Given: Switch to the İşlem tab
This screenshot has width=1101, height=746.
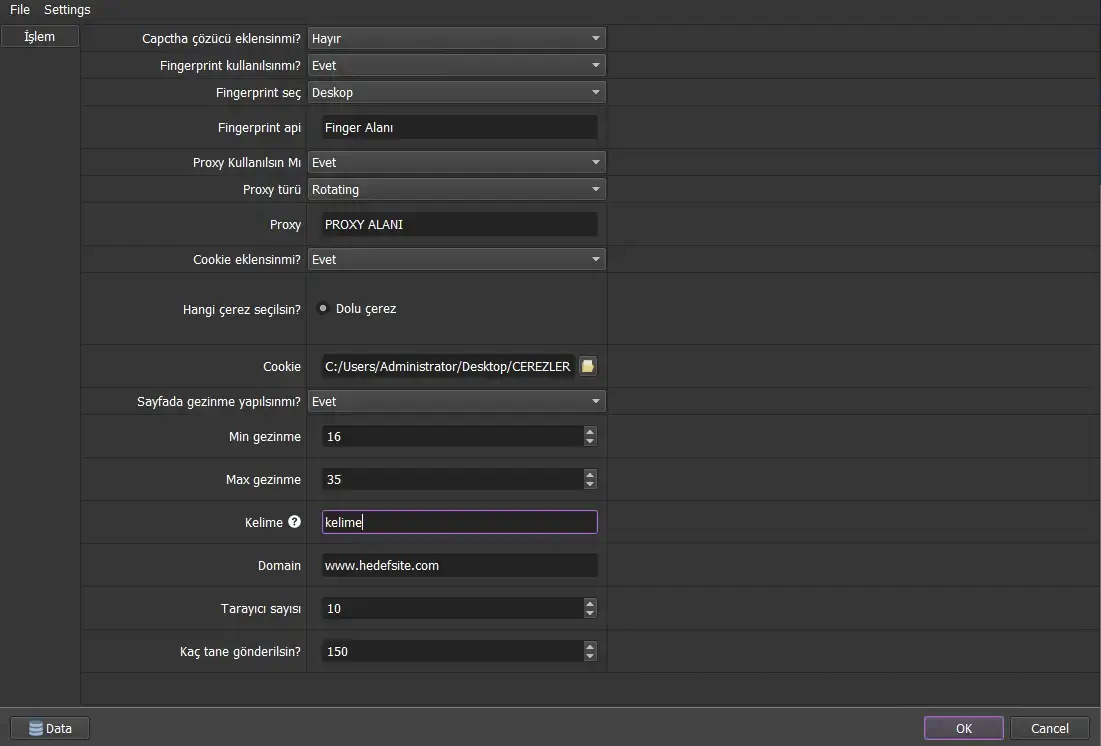Looking at the screenshot, I should coord(40,37).
